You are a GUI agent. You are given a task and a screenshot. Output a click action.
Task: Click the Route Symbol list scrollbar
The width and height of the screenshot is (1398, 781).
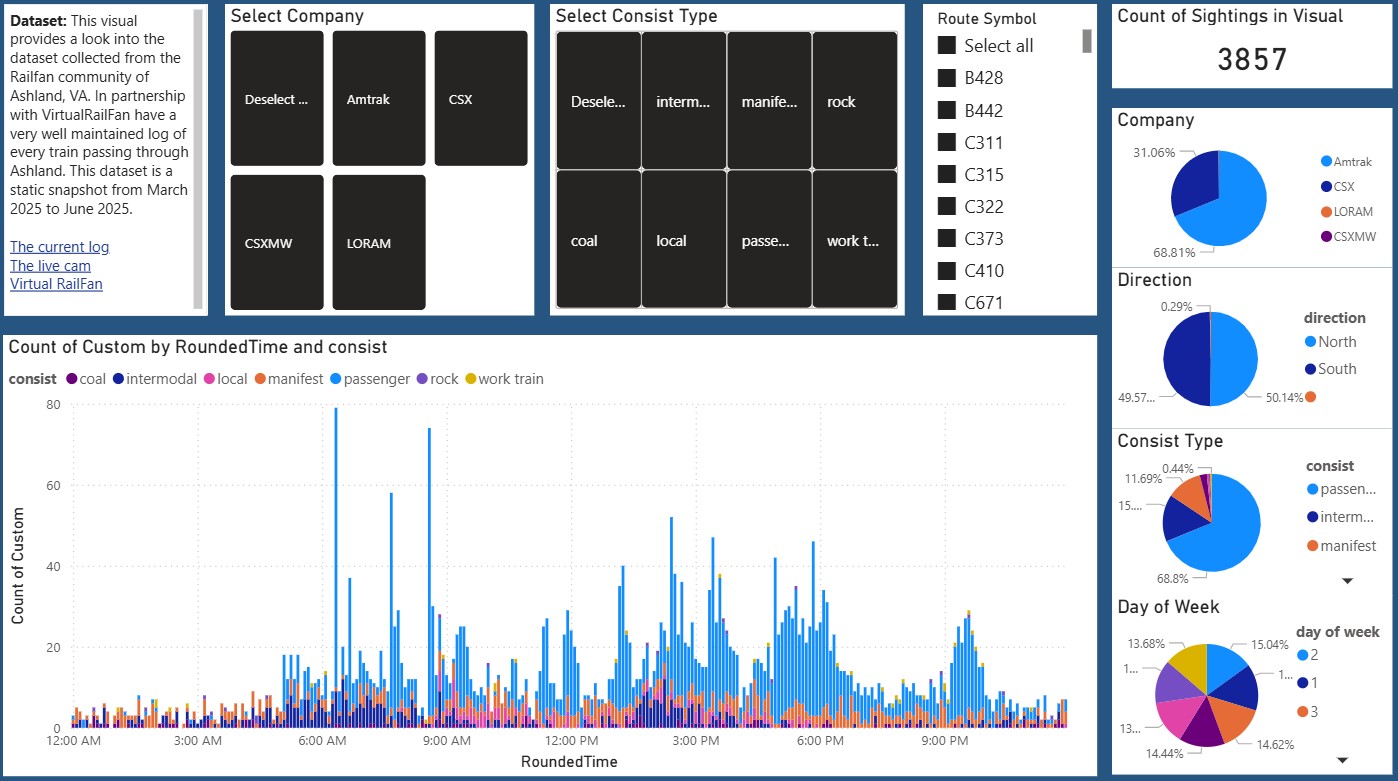pyautogui.click(x=1087, y=41)
